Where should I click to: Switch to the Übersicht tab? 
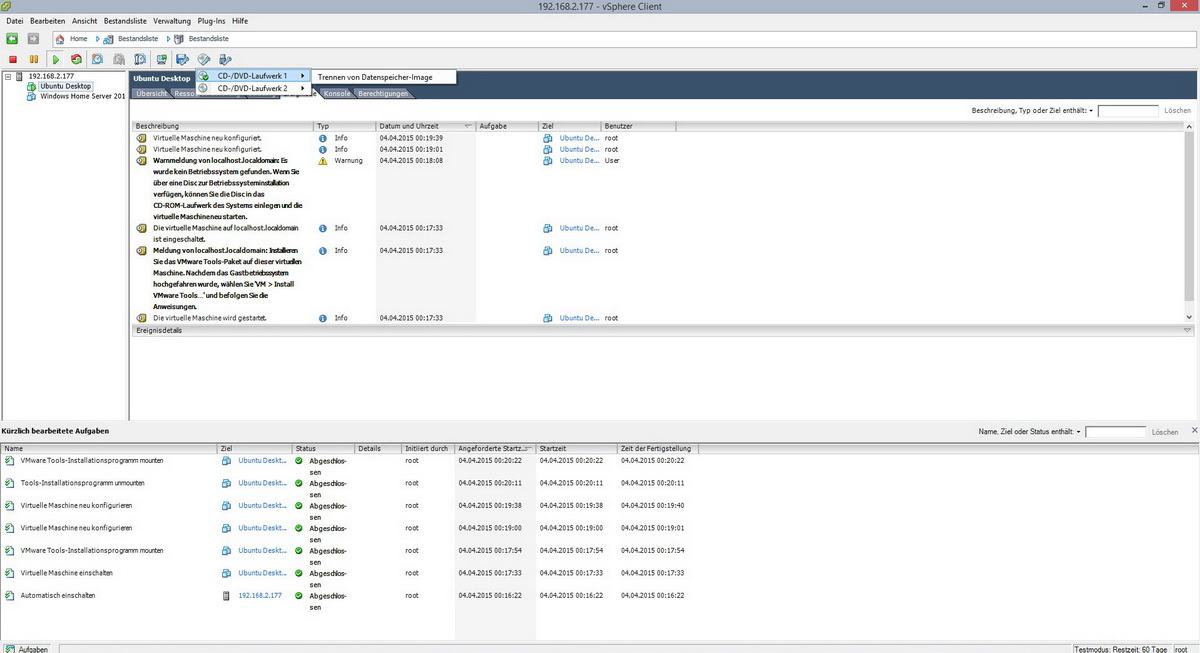point(151,94)
